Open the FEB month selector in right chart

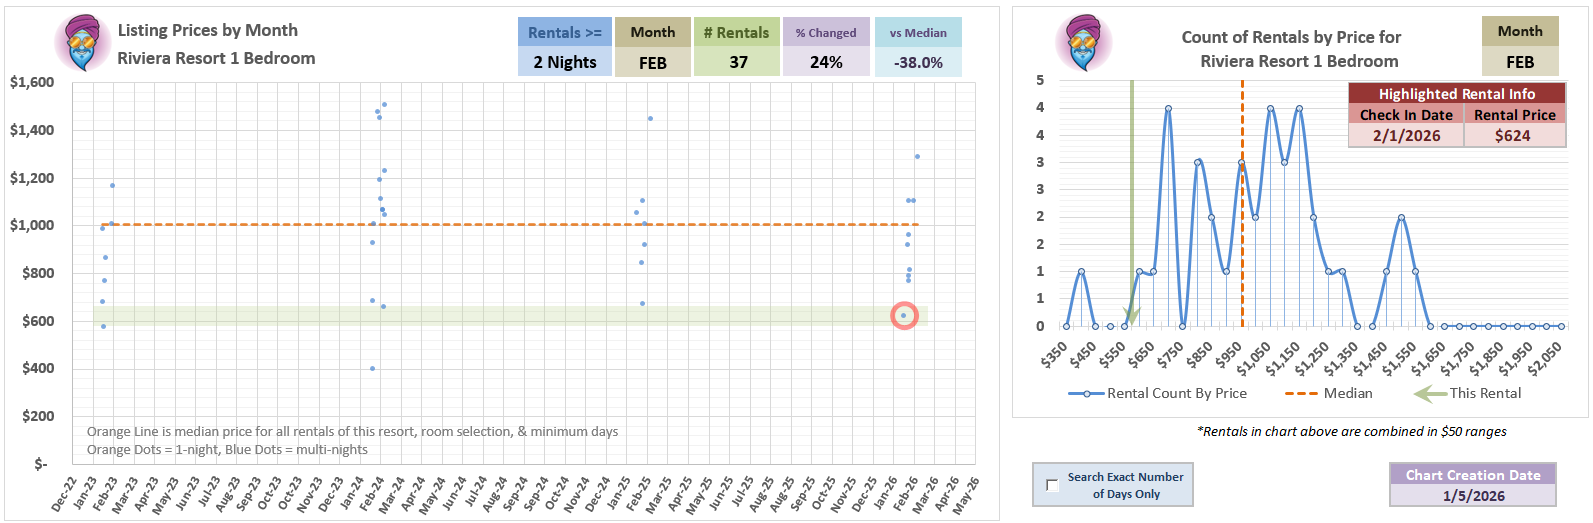point(1519,61)
